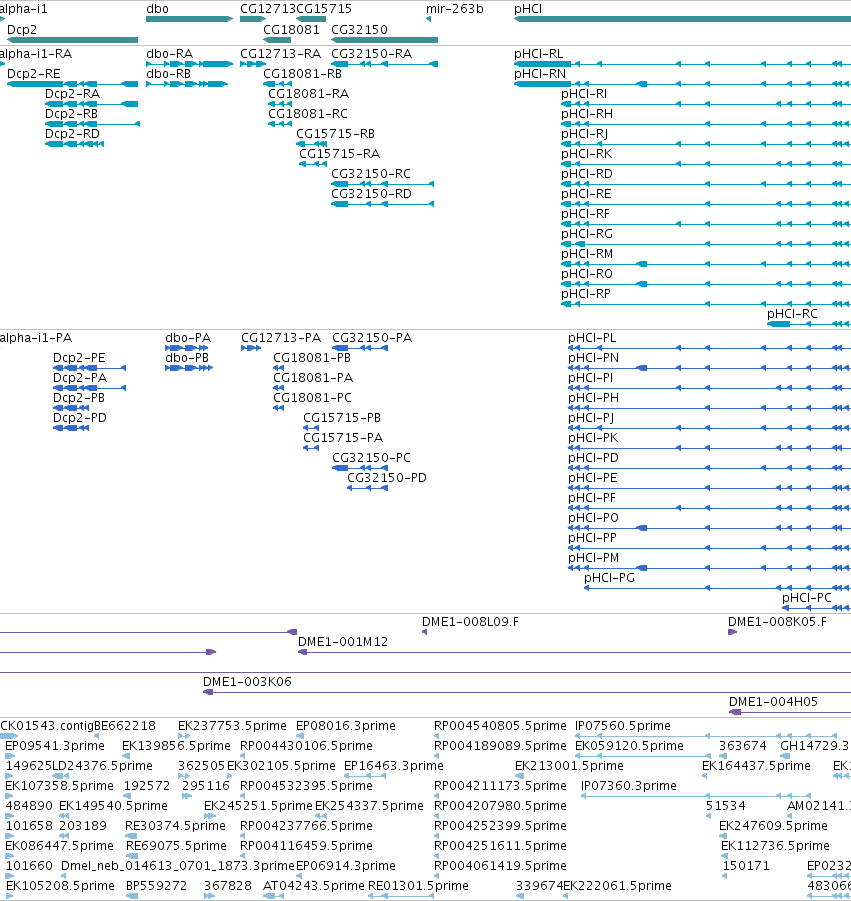
Task: Click transcript CG32150-RD
Action: (x=371, y=194)
